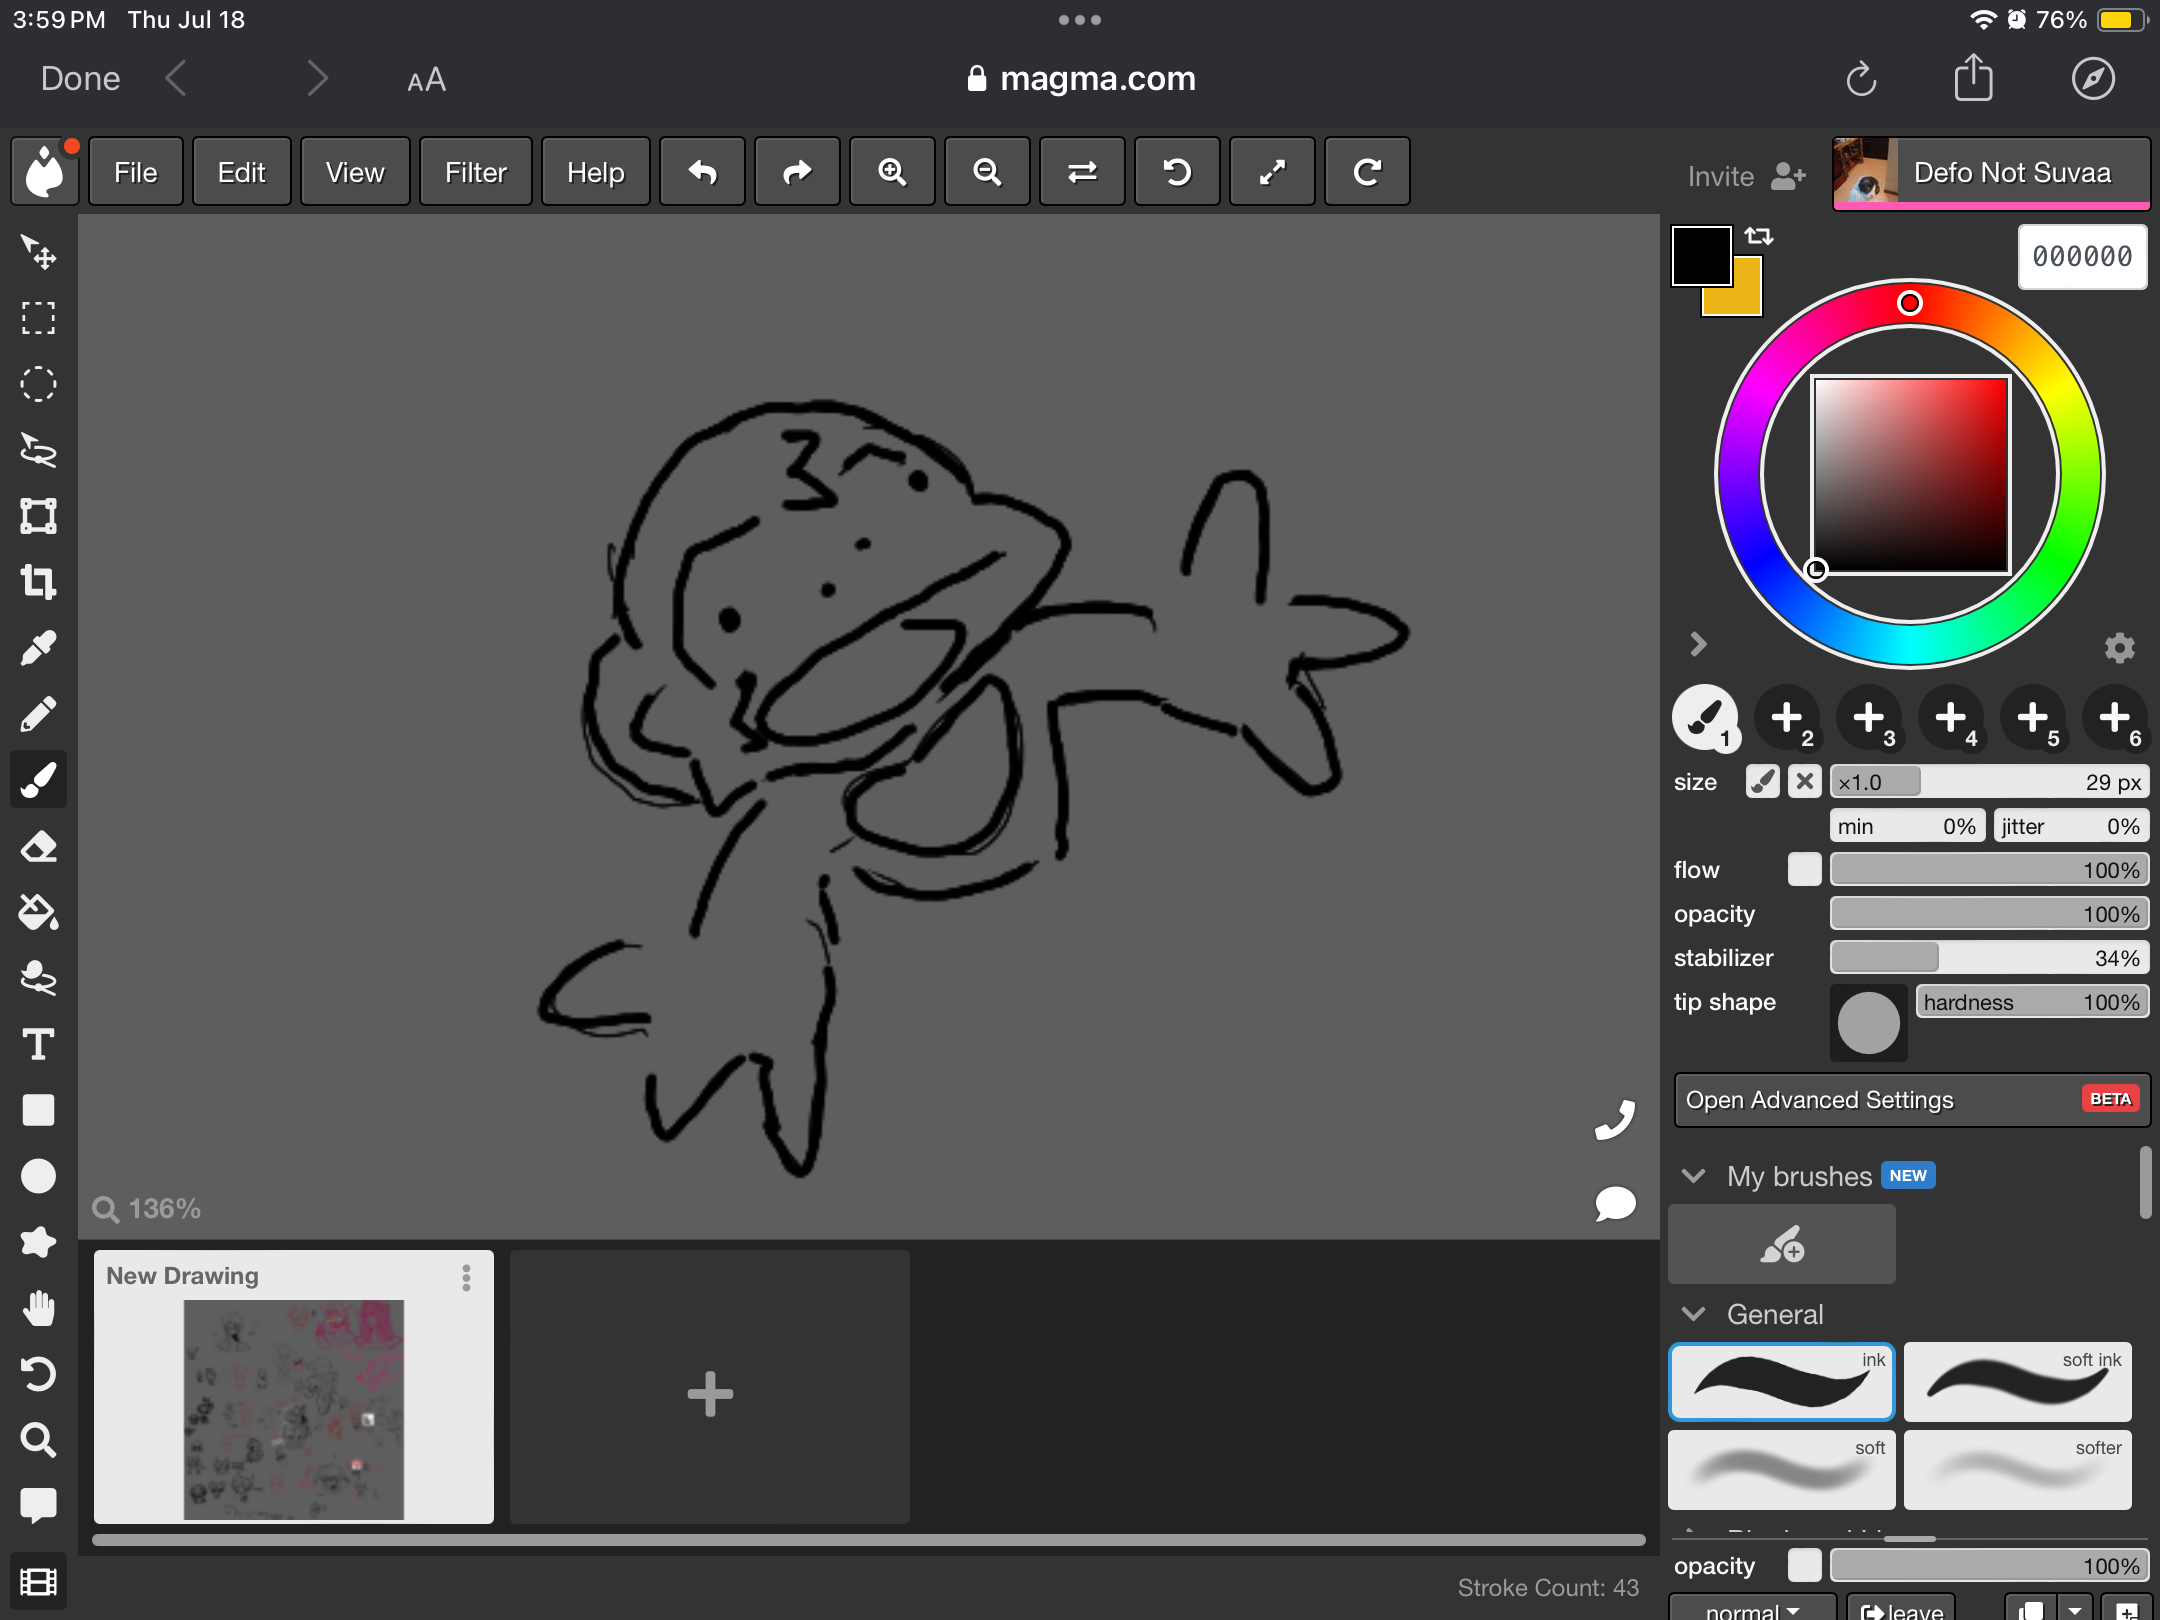This screenshot has height=1620, width=2160.
Task: Click Open Advanced Settings button
Action: (1912, 1100)
